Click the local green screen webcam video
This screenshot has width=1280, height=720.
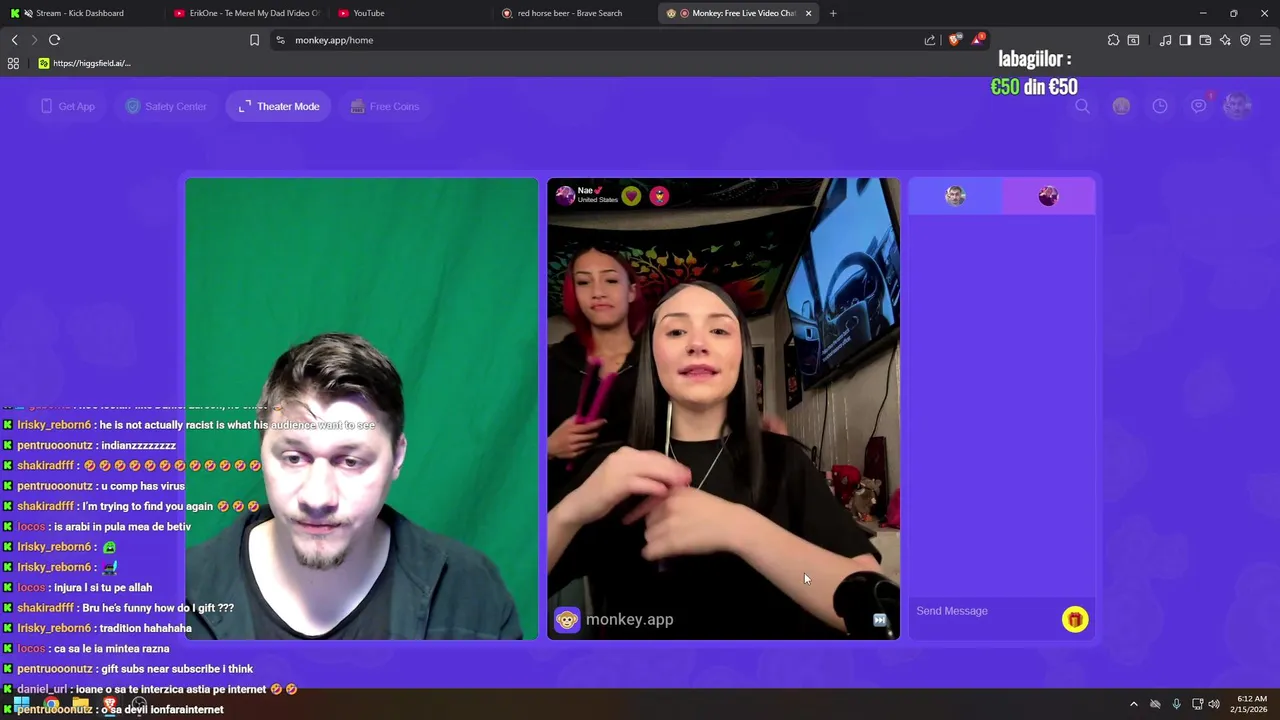coord(361,409)
